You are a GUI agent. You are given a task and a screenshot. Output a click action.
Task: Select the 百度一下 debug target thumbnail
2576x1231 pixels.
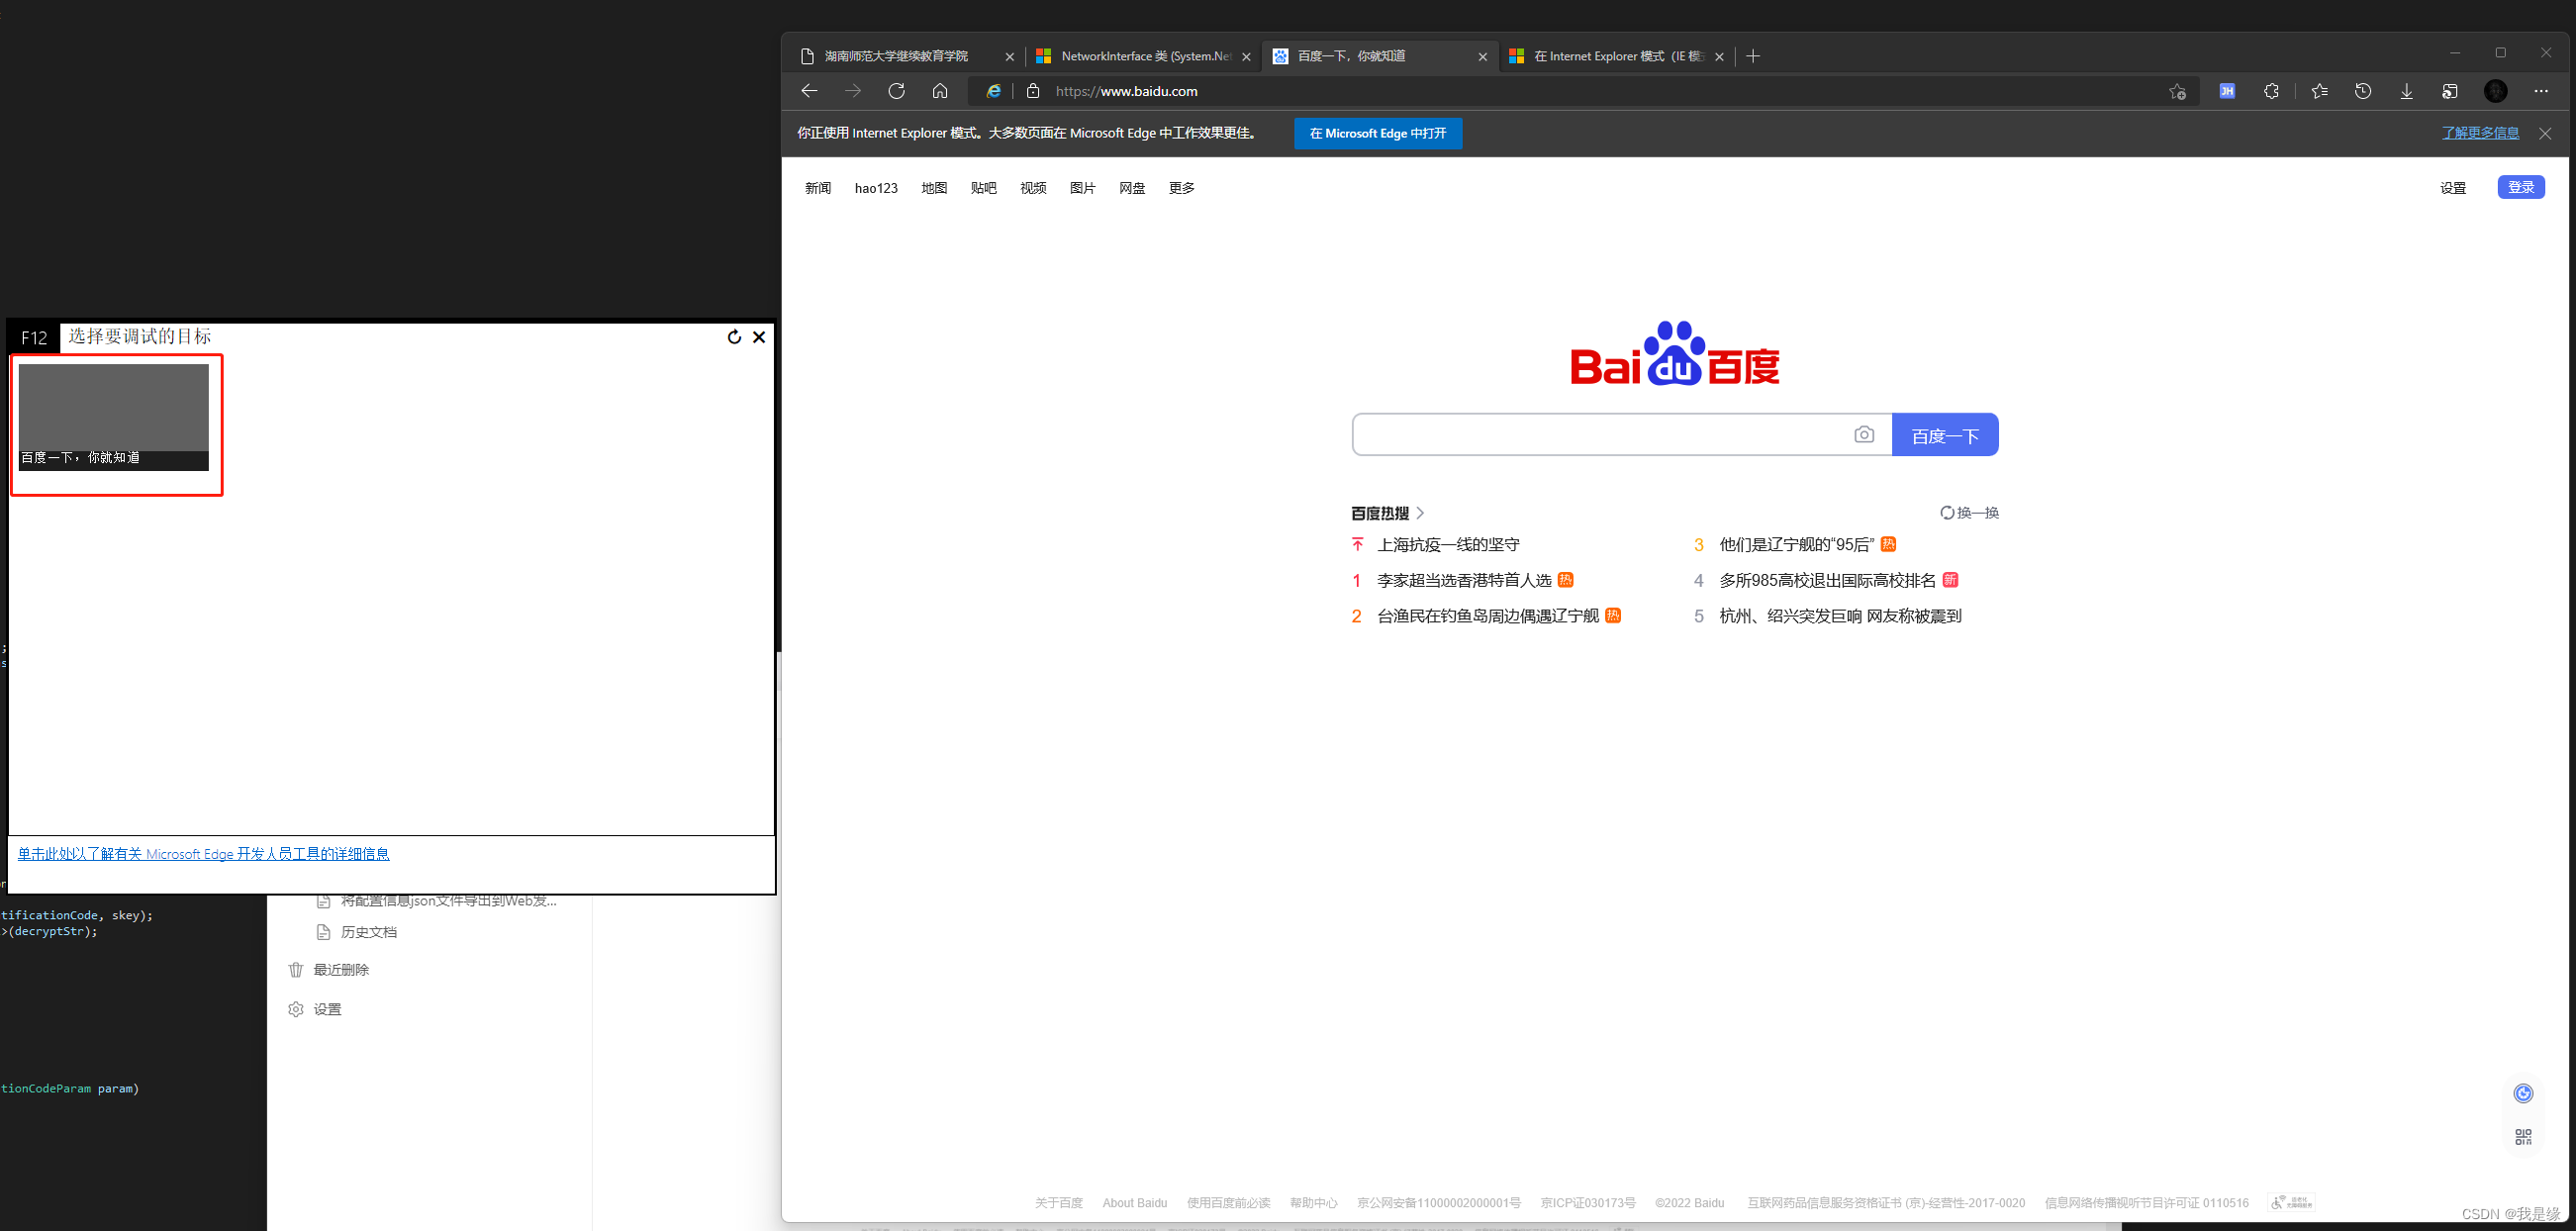click(114, 418)
